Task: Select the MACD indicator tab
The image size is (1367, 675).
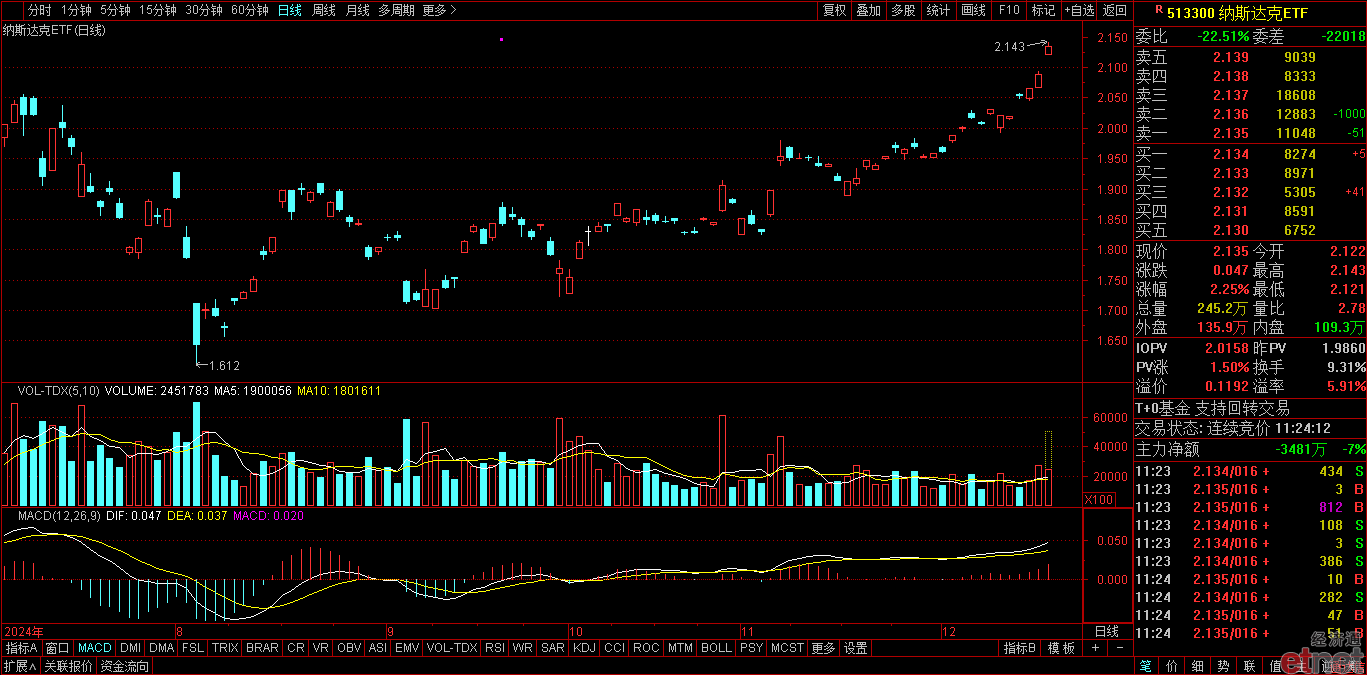Action: [95, 648]
